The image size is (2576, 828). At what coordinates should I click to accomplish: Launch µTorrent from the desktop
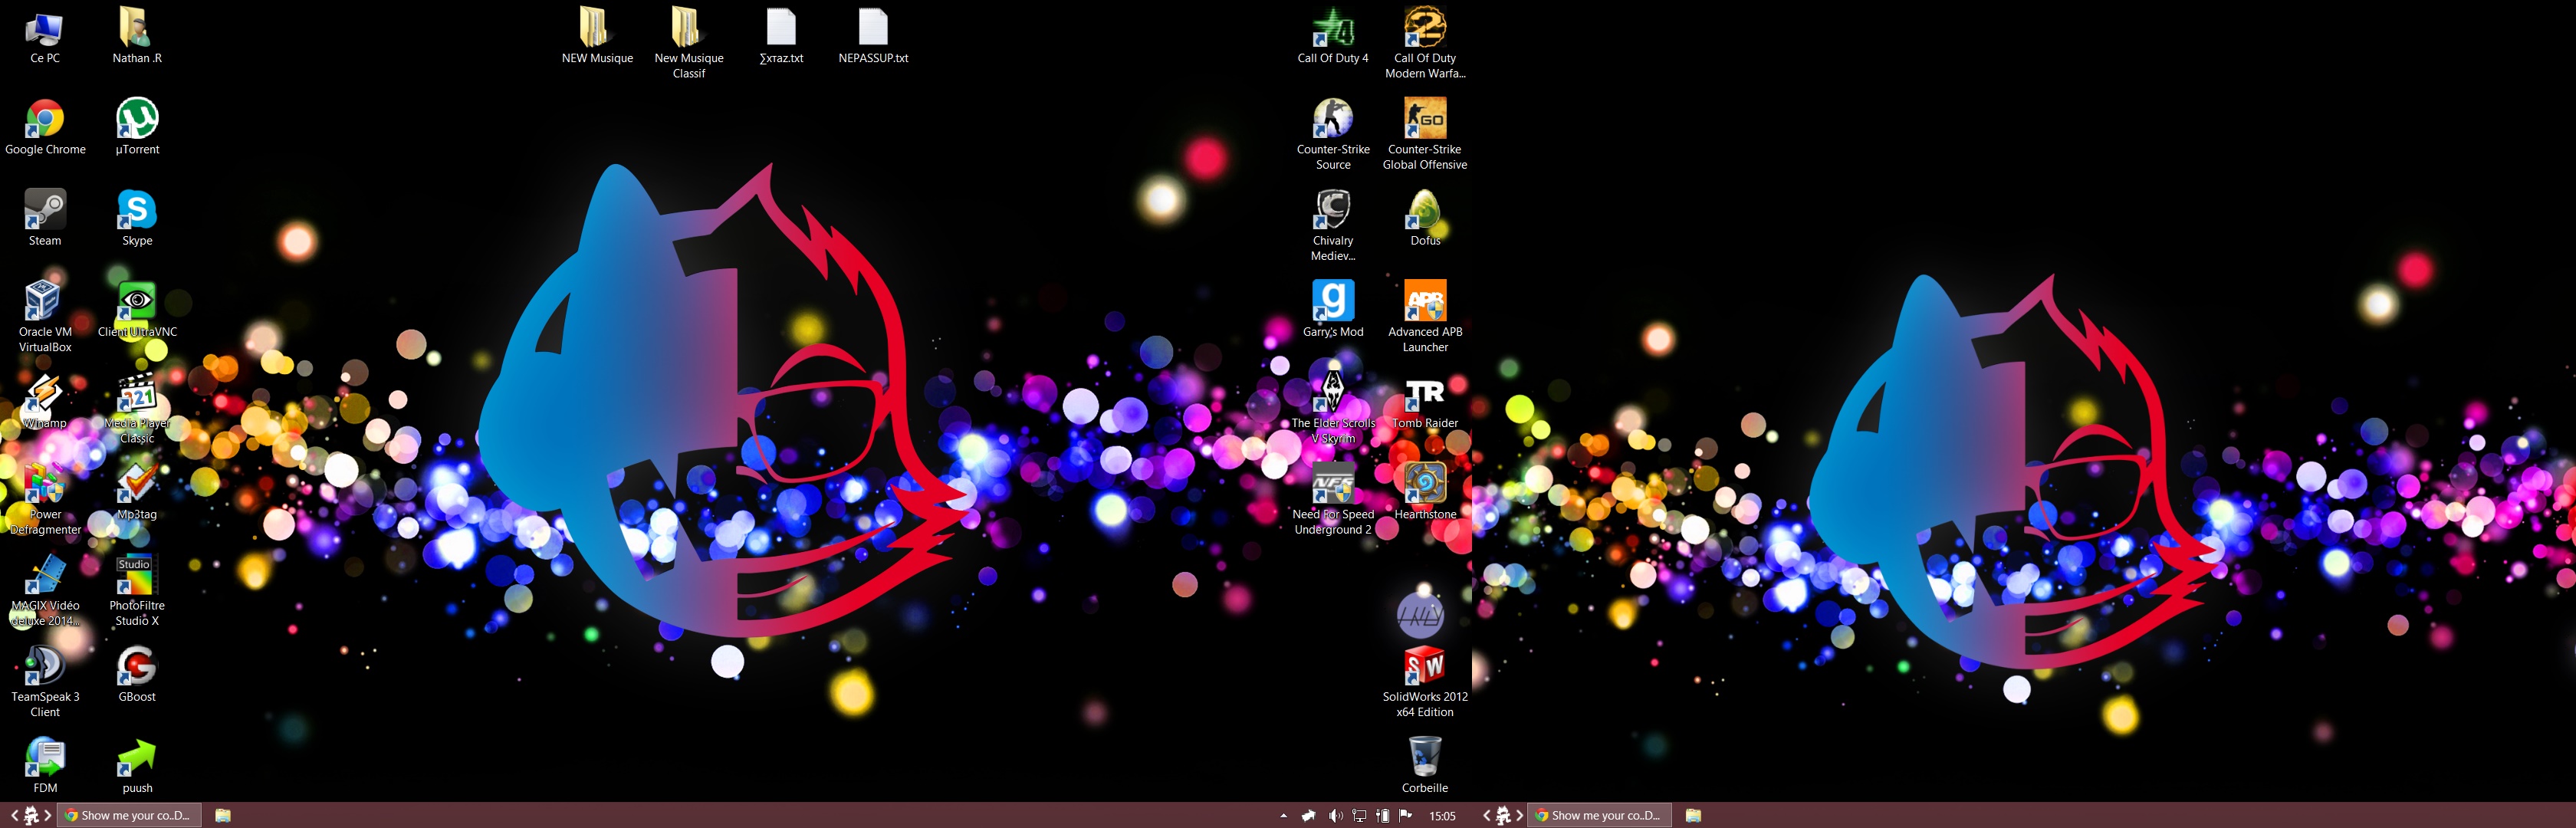tap(137, 127)
